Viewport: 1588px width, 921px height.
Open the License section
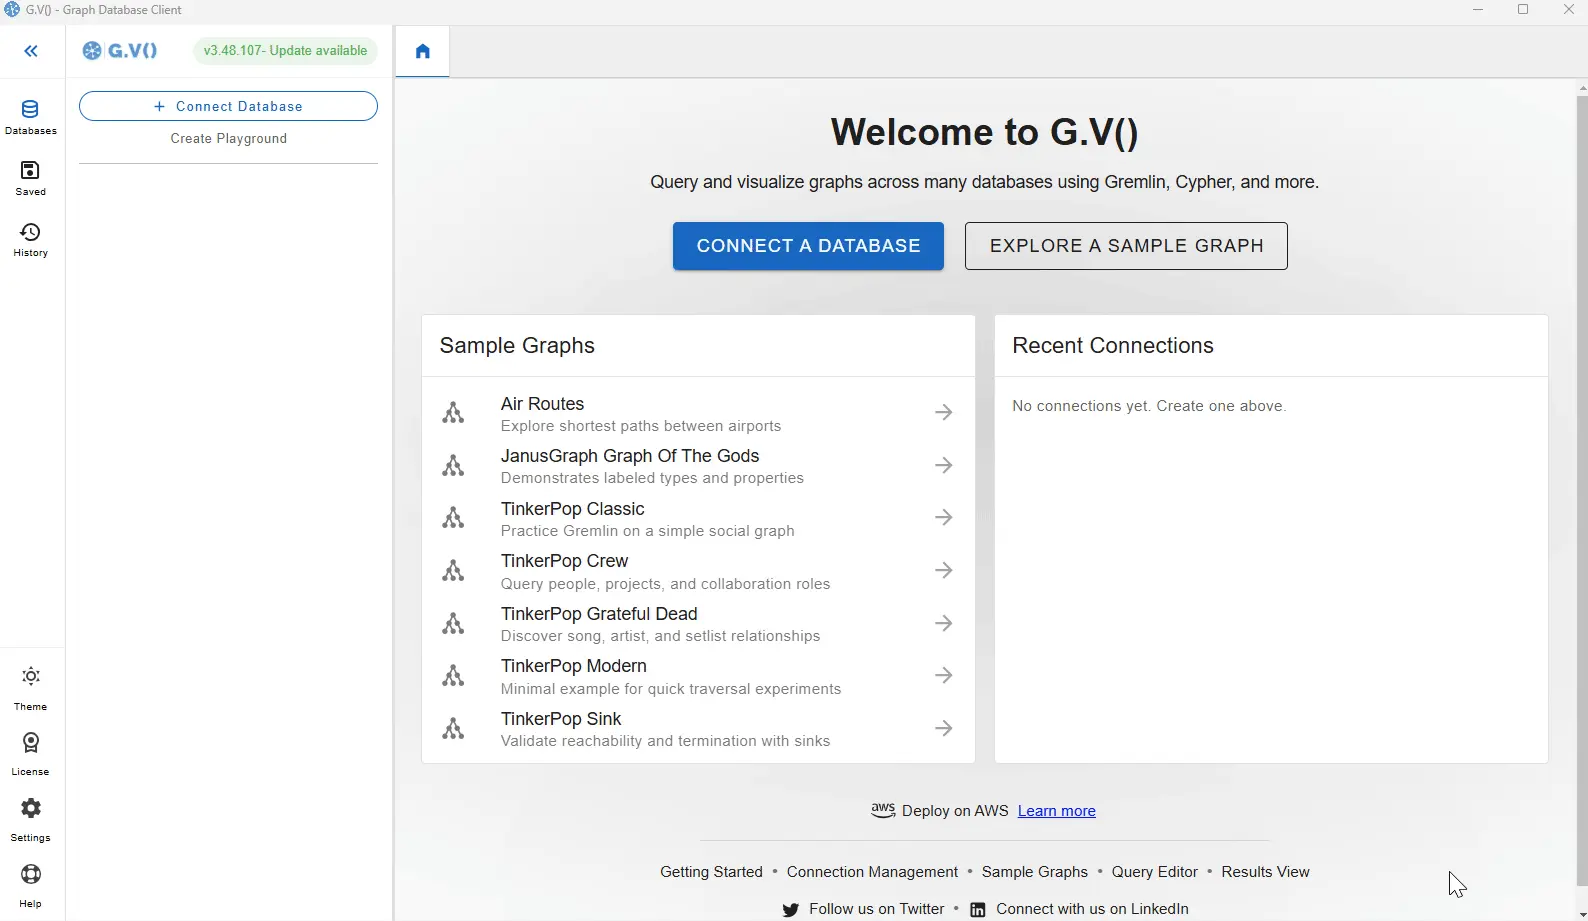(x=31, y=753)
